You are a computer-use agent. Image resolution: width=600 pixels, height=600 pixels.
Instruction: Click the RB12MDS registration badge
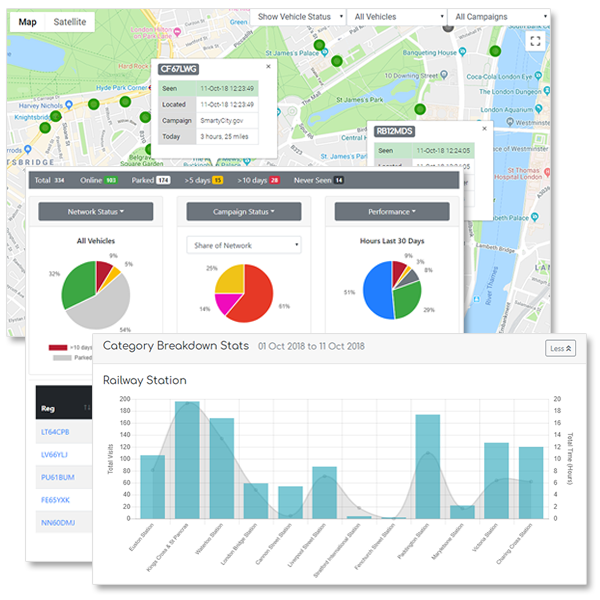tap(394, 131)
